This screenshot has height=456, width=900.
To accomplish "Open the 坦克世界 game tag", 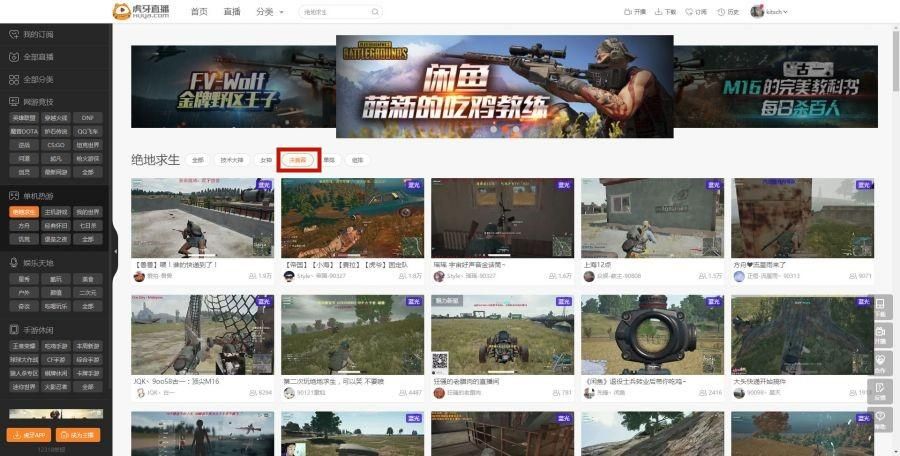I will 88,145.
